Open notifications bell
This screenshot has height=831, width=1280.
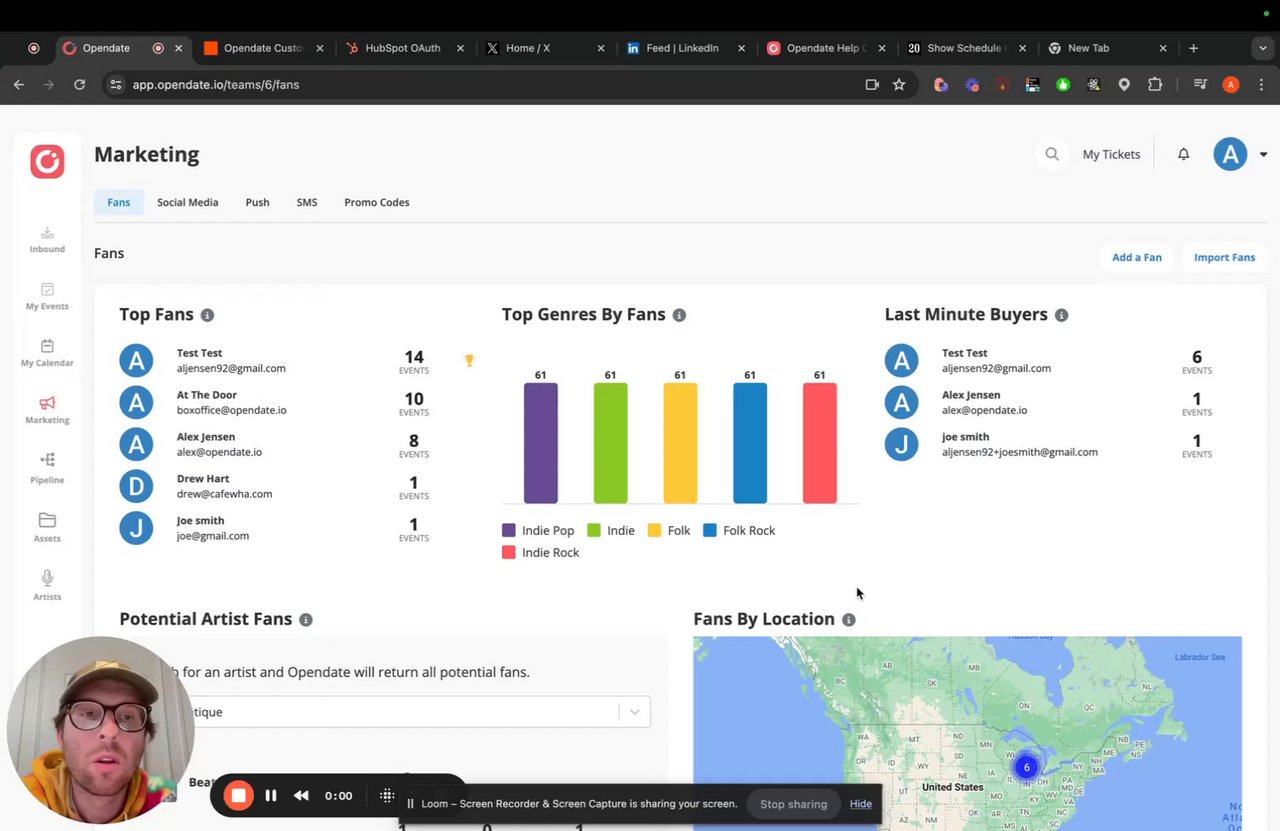tap(1183, 154)
